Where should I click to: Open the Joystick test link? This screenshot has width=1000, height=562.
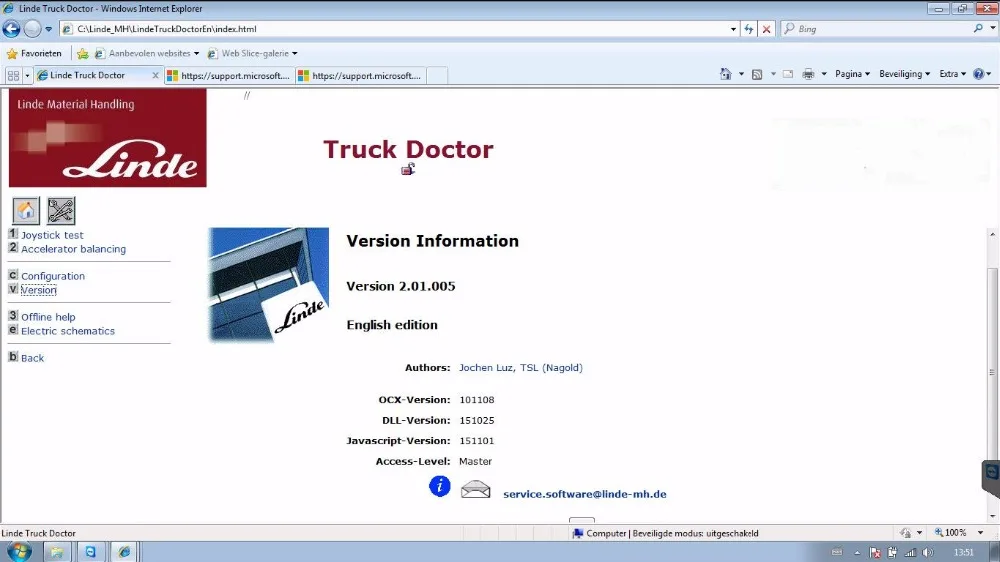52,235
